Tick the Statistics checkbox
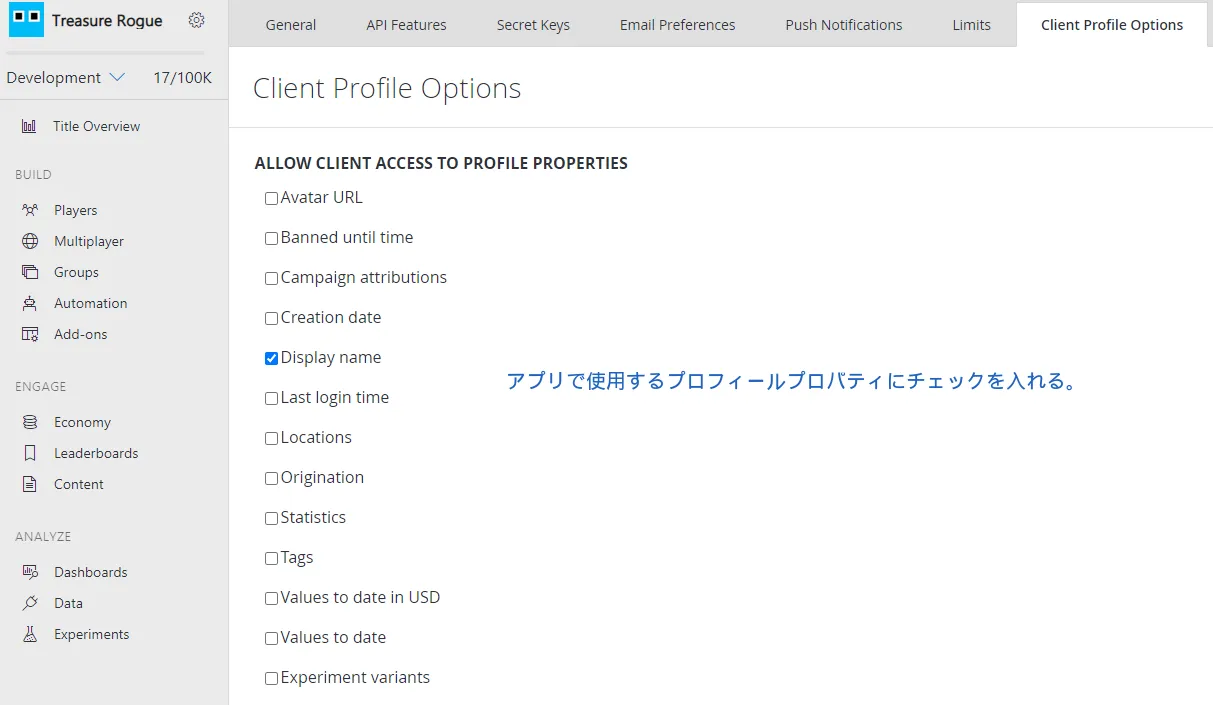 (271, 518)
